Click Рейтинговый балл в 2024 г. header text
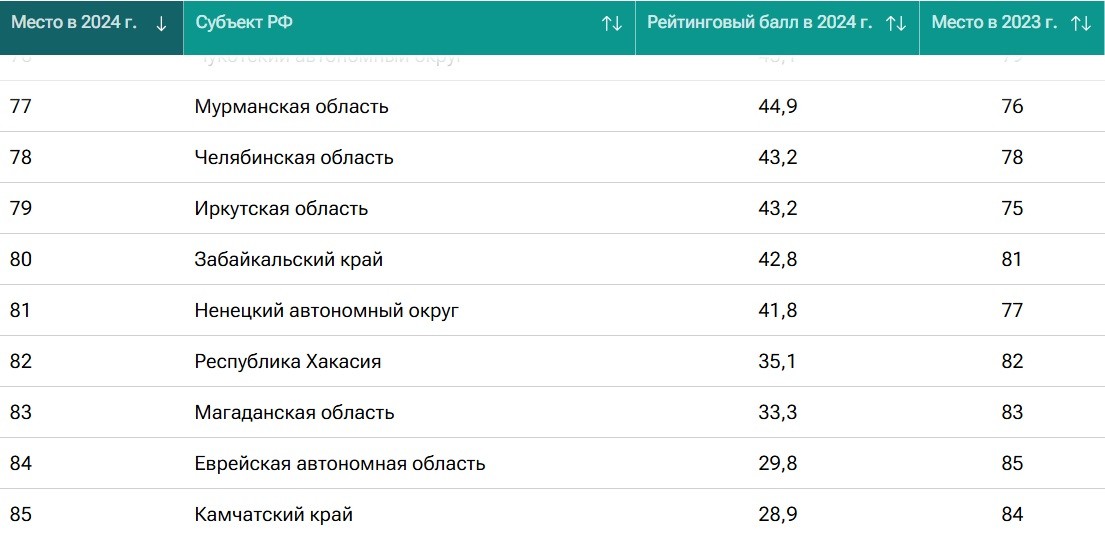 pyautogui.click(x=760, y=23)
